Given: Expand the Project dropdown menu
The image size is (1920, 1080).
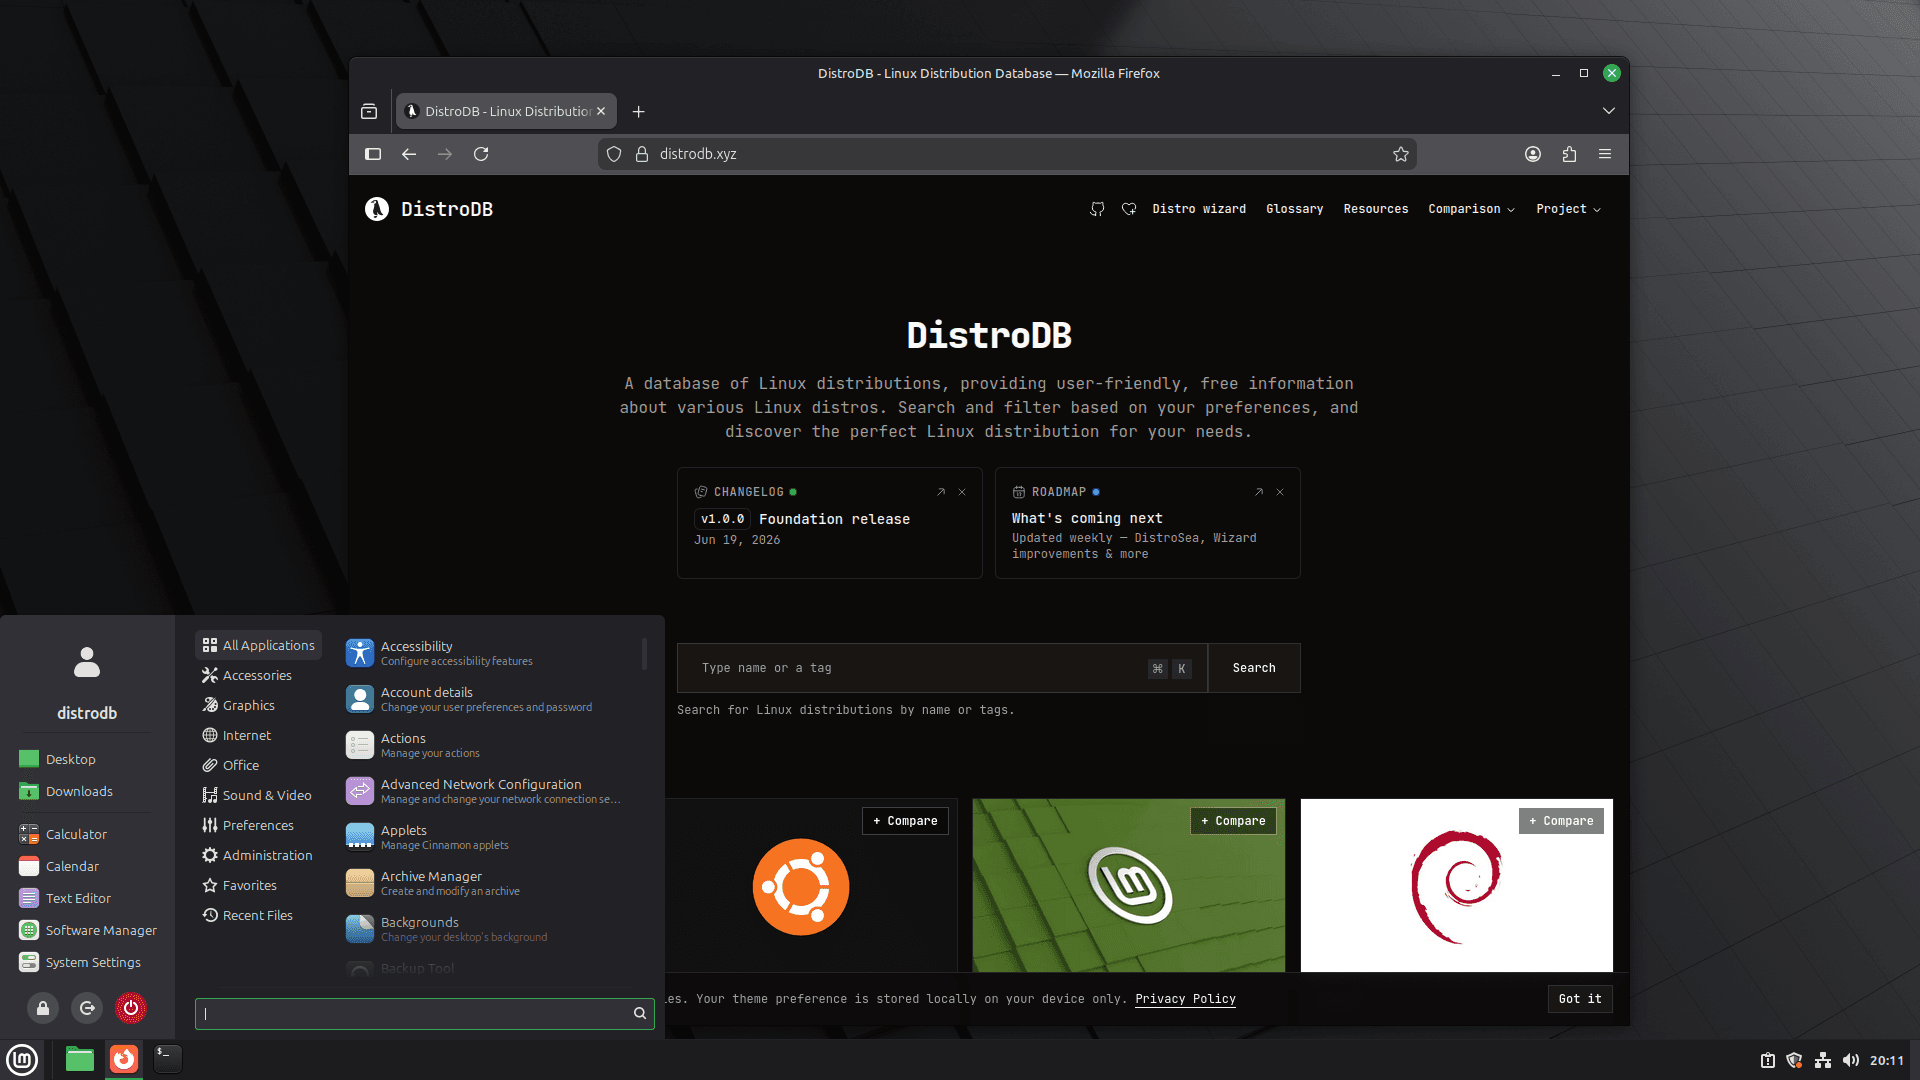Looking at the screenshot, I should tap(1568, 209).
